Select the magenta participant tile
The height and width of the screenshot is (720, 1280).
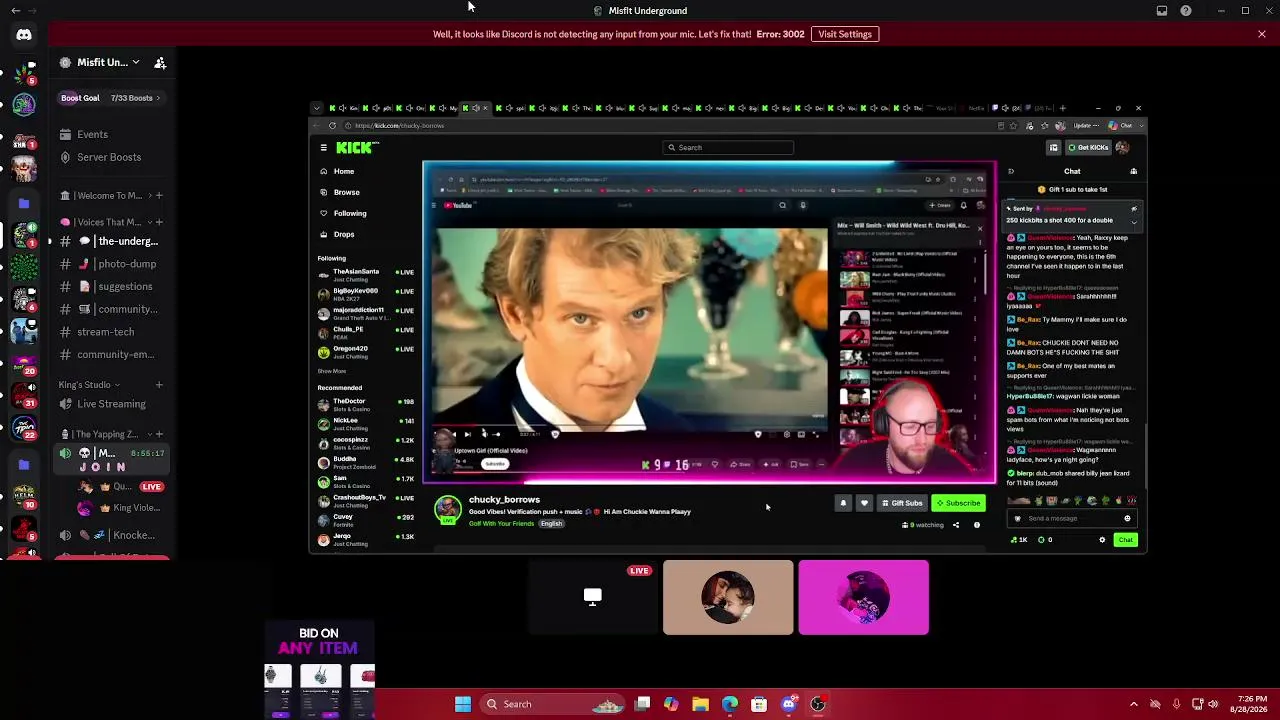[864, 597]
